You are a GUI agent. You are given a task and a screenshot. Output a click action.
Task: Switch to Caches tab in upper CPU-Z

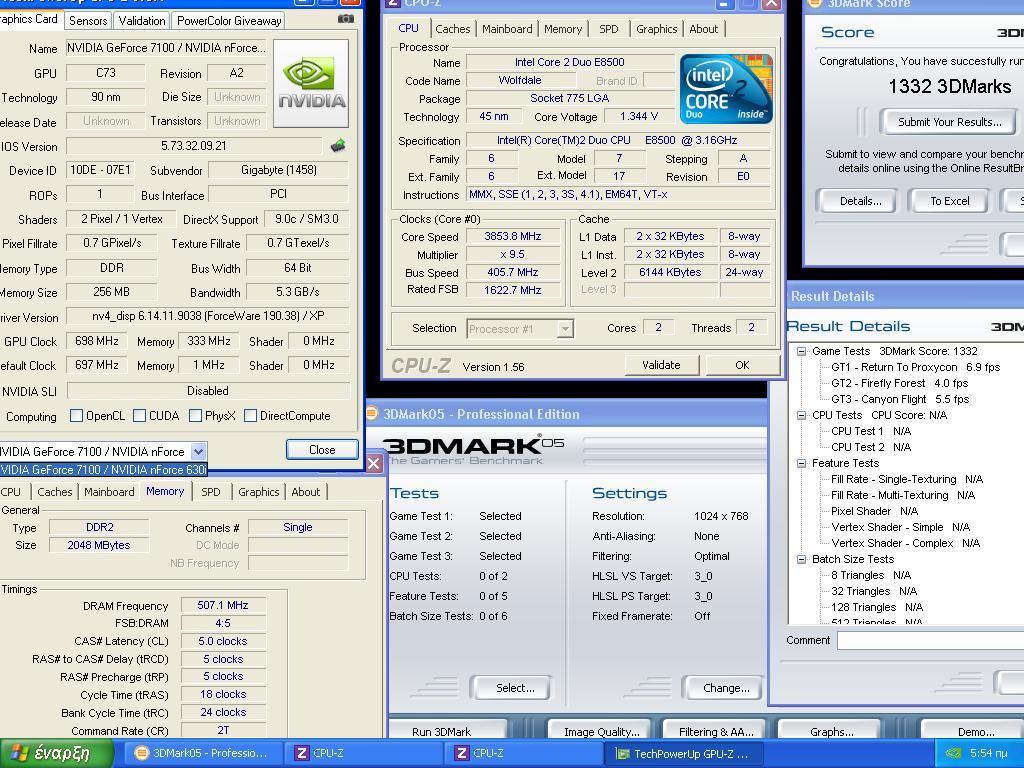(x=453, y=29)
